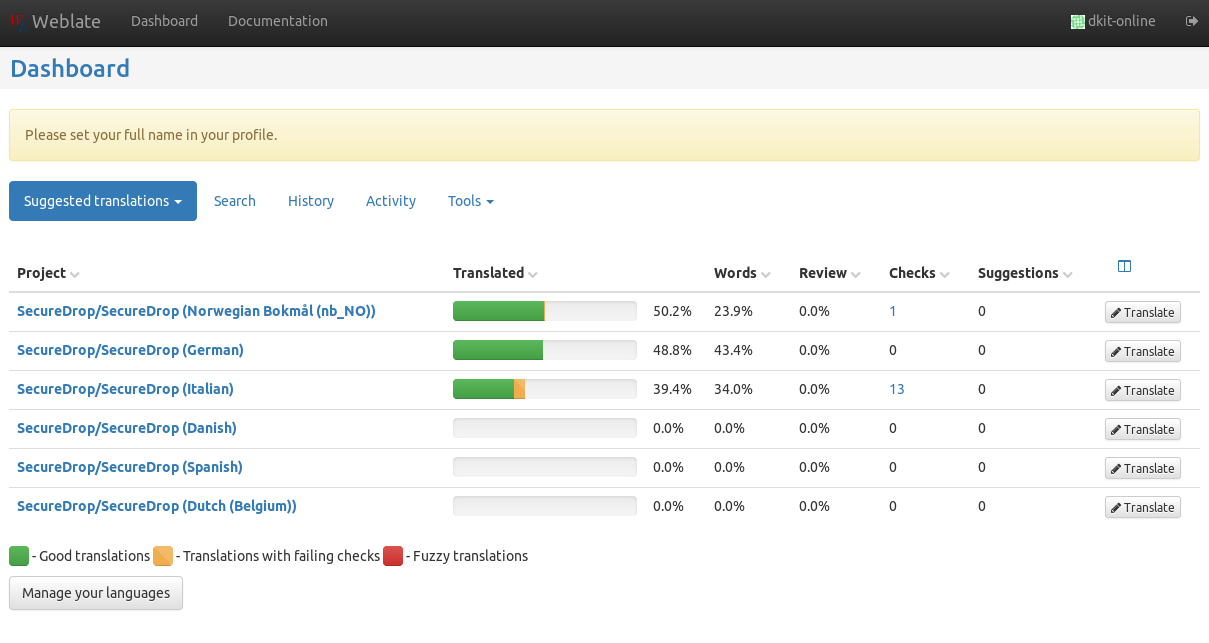The height and width of the screenshot is (643, 1209).
Task: Open the Dashboard navbar item
Action: 164,21
